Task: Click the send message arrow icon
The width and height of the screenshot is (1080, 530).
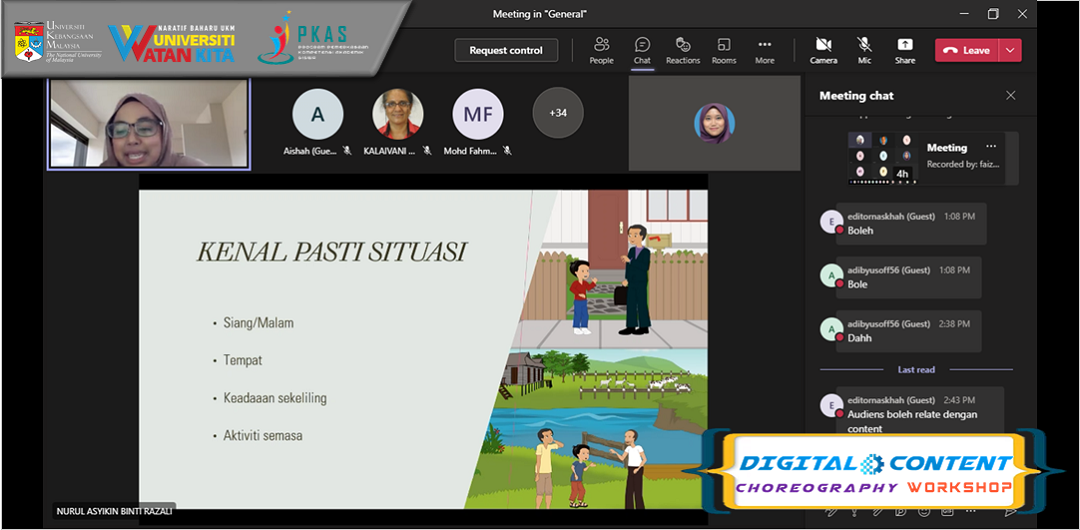Action: 1011,511
